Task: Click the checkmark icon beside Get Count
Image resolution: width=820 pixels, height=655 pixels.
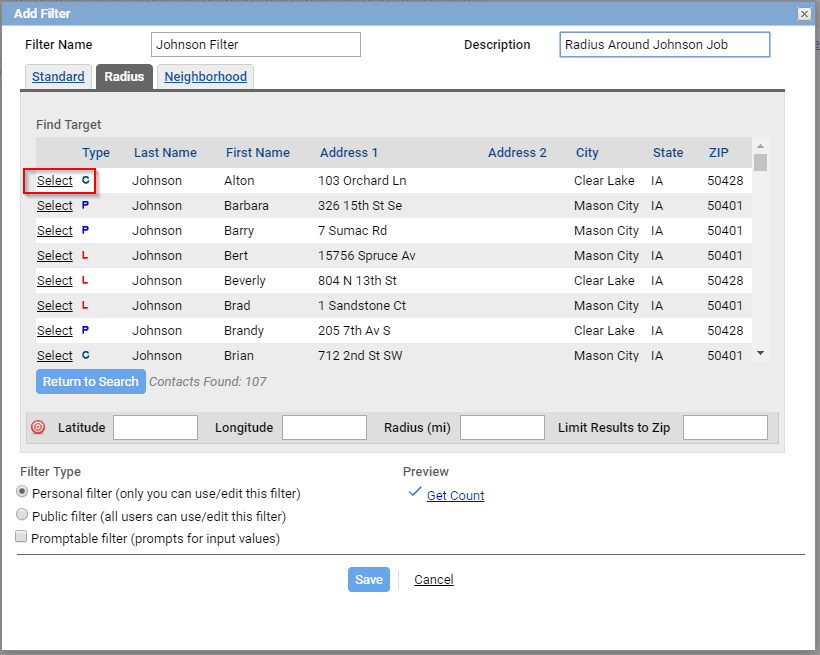Action: click(415, 492)
